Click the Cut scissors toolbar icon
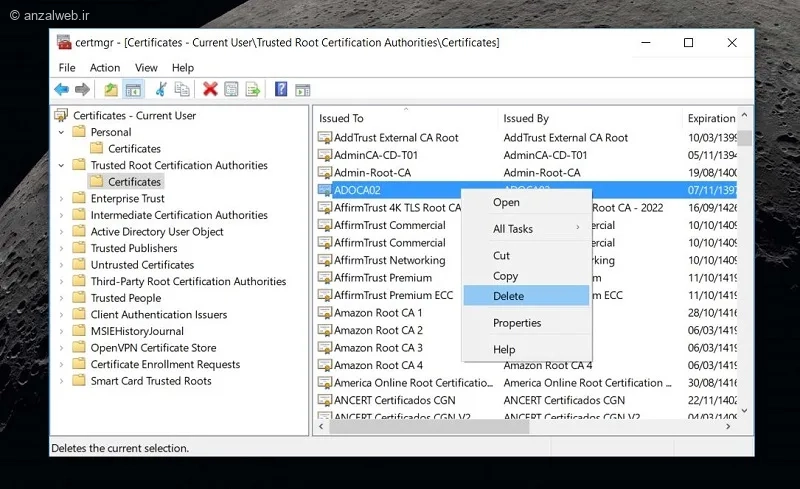Image resolution: width=800 pixels, height=489 pixels. point(161,89)
